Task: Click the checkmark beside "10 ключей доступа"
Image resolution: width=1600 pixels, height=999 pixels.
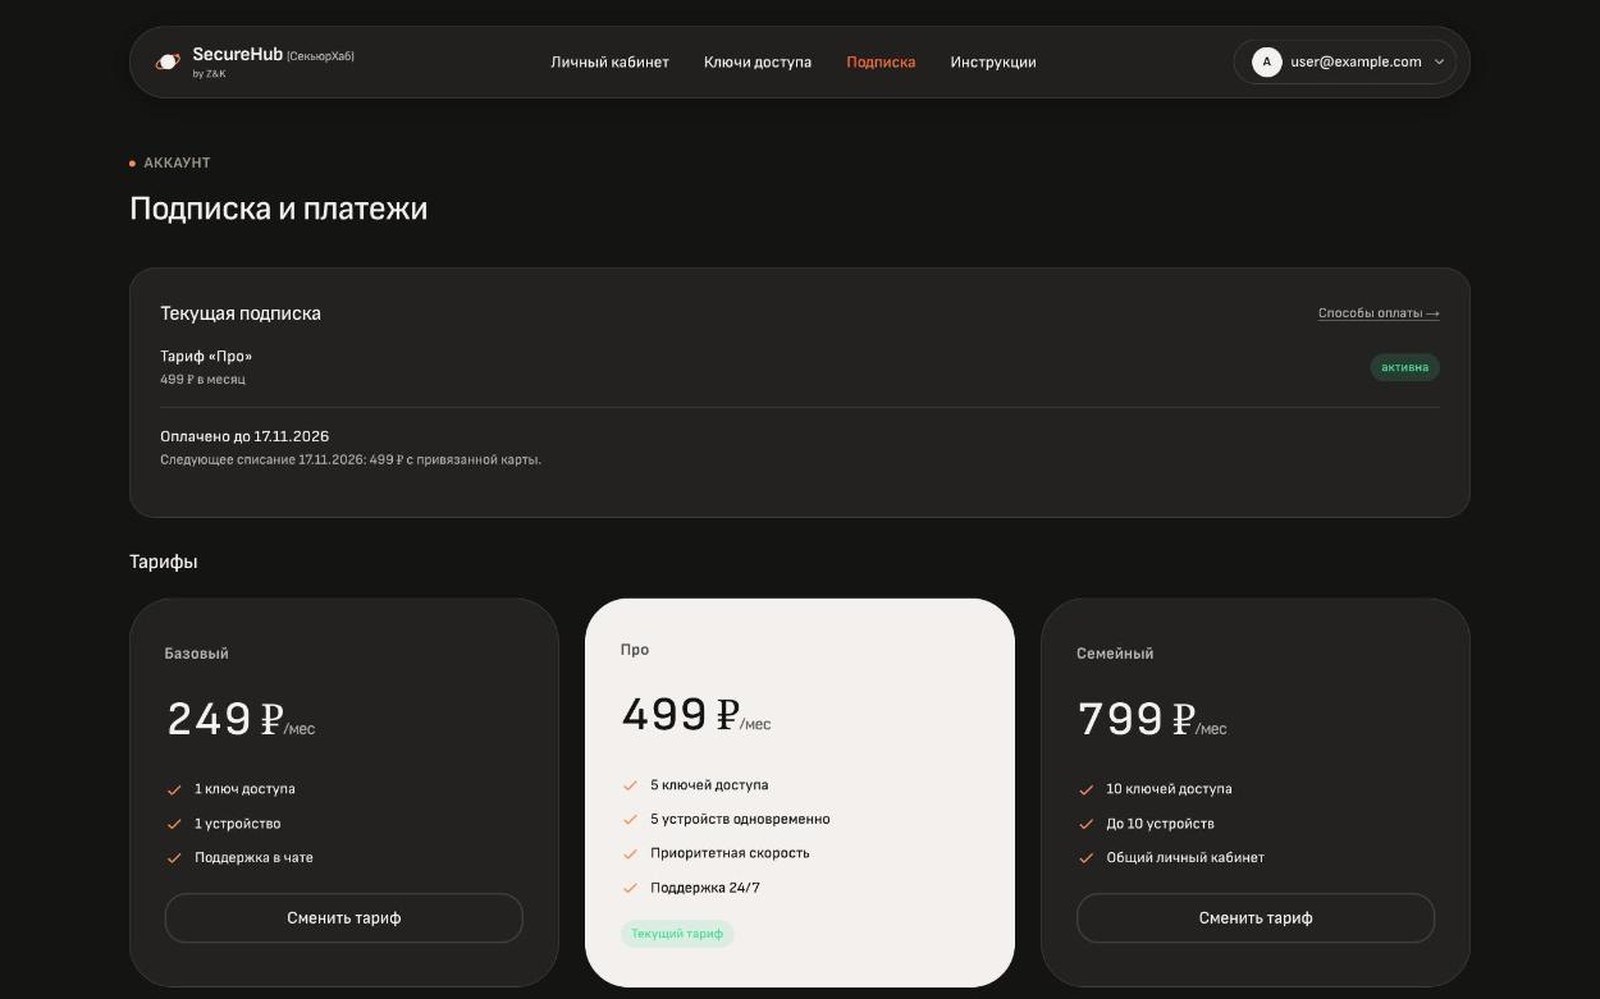Action: 1086,790
